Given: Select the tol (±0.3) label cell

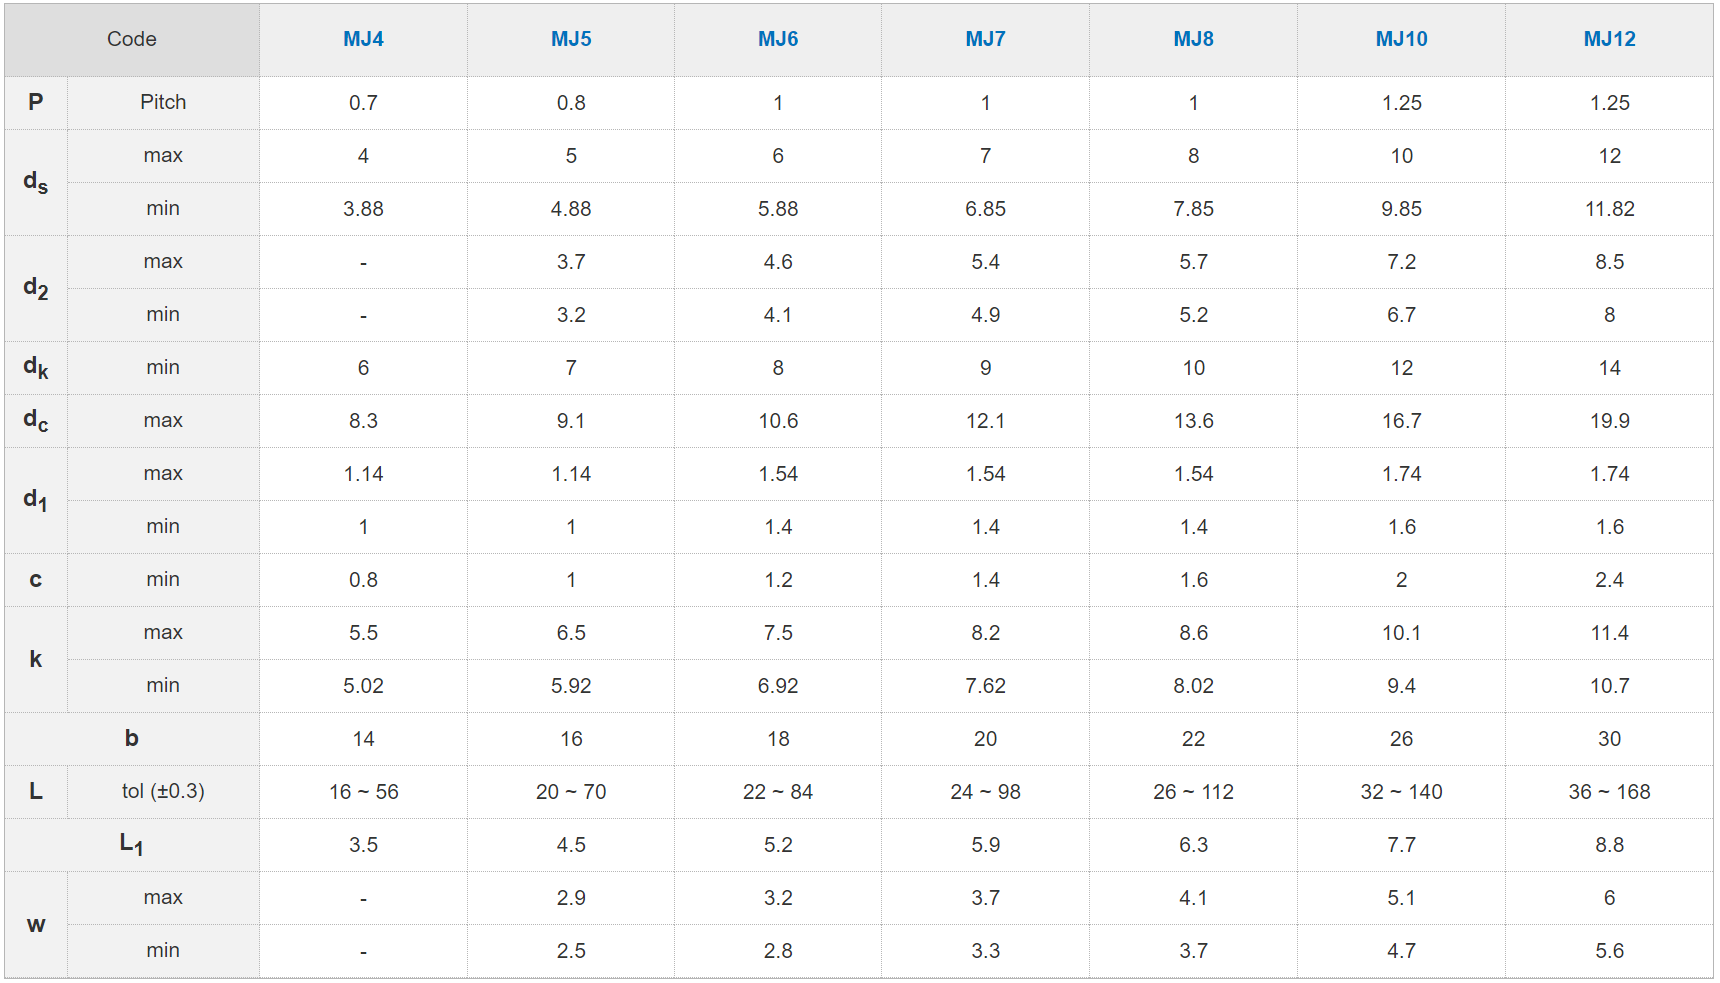Looking at the screenshot, I should tap(163, 791).
